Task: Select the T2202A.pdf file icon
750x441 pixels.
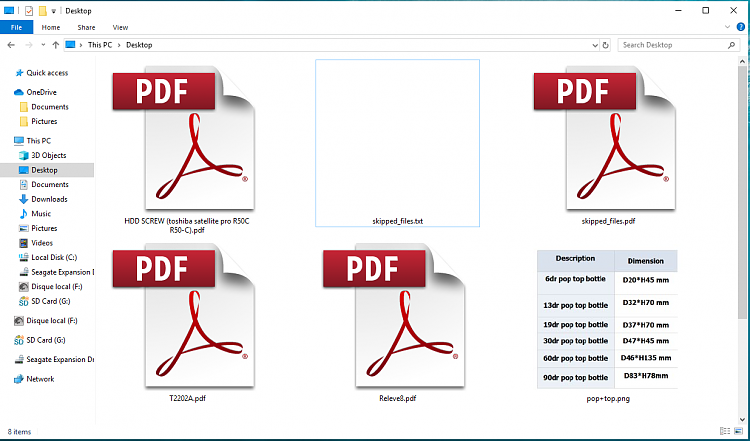Action: (184, 315)
